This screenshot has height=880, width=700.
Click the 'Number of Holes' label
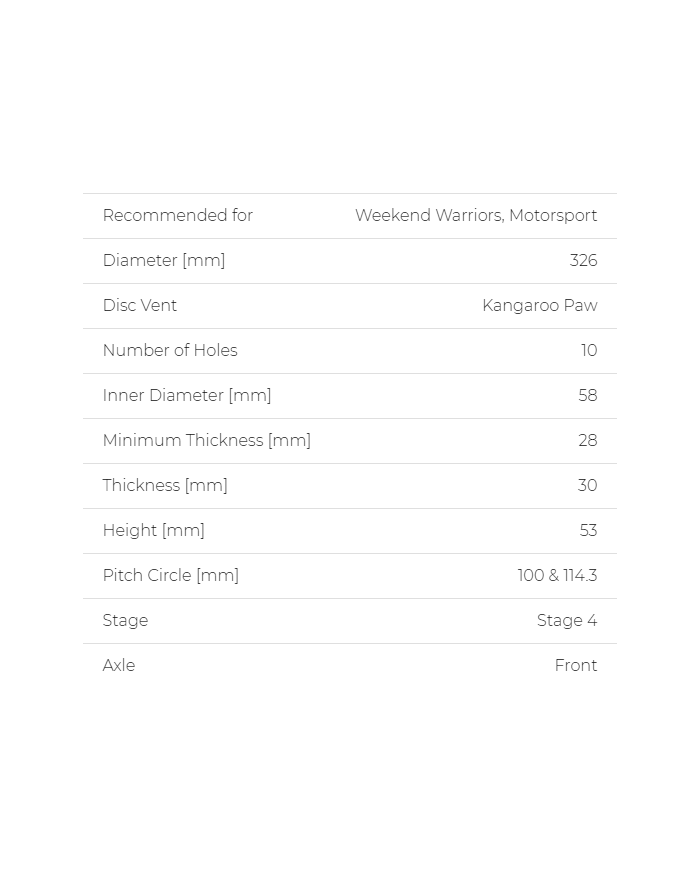tap(170, 351)
